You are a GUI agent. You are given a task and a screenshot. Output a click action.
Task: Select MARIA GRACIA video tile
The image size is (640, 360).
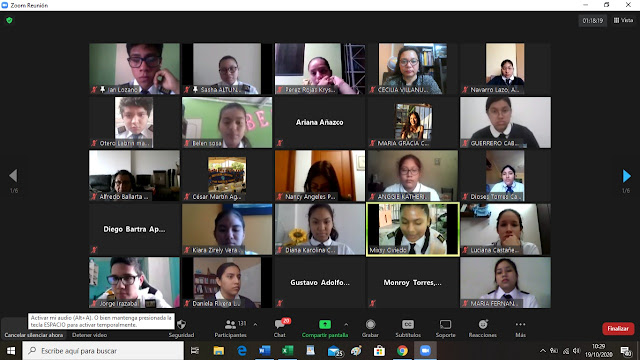(413, 122)
